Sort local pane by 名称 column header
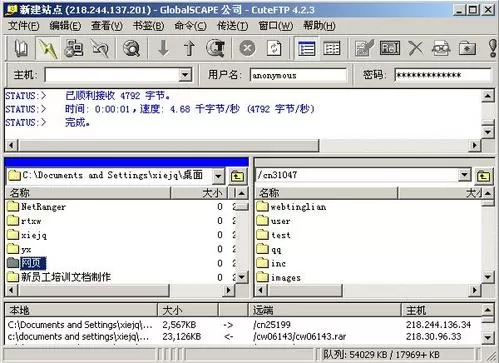 [88, 193]
